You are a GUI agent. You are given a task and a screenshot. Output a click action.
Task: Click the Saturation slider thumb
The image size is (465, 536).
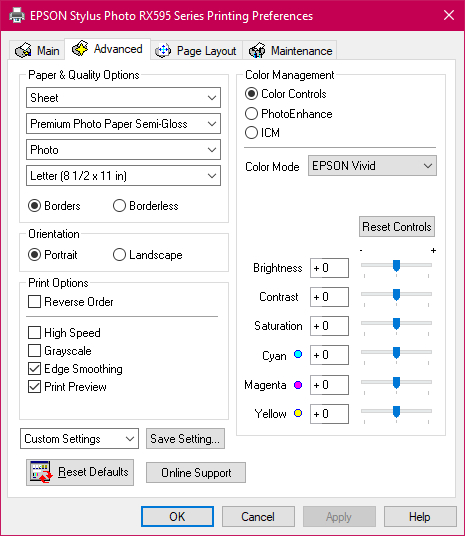pyautogui.click(x=396, y=323)
